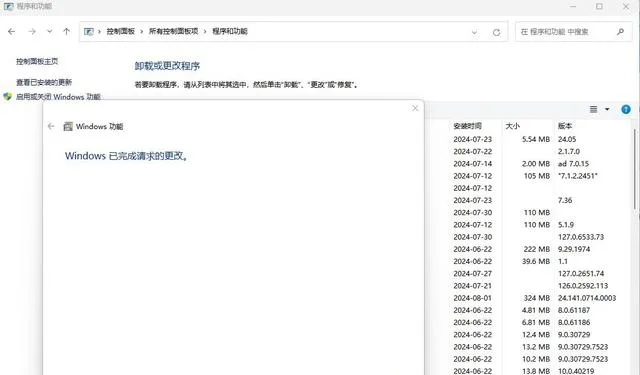Change the list view layout icon
Image resolution: width=640 pixels, height=375 pixels.
(x=593, y=109)
